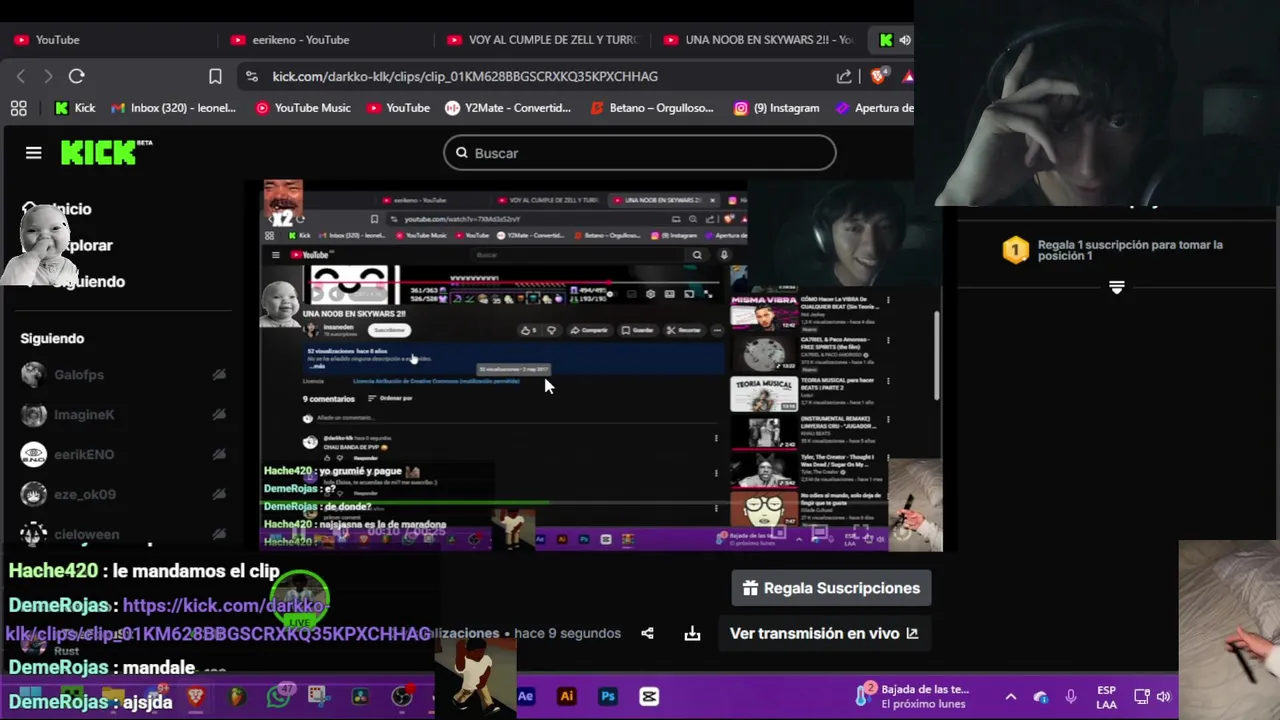The height and width of the screenshot is (720, 1280).
Task: Open OBS Studio from the taskbar
Action: coord(402,697)
